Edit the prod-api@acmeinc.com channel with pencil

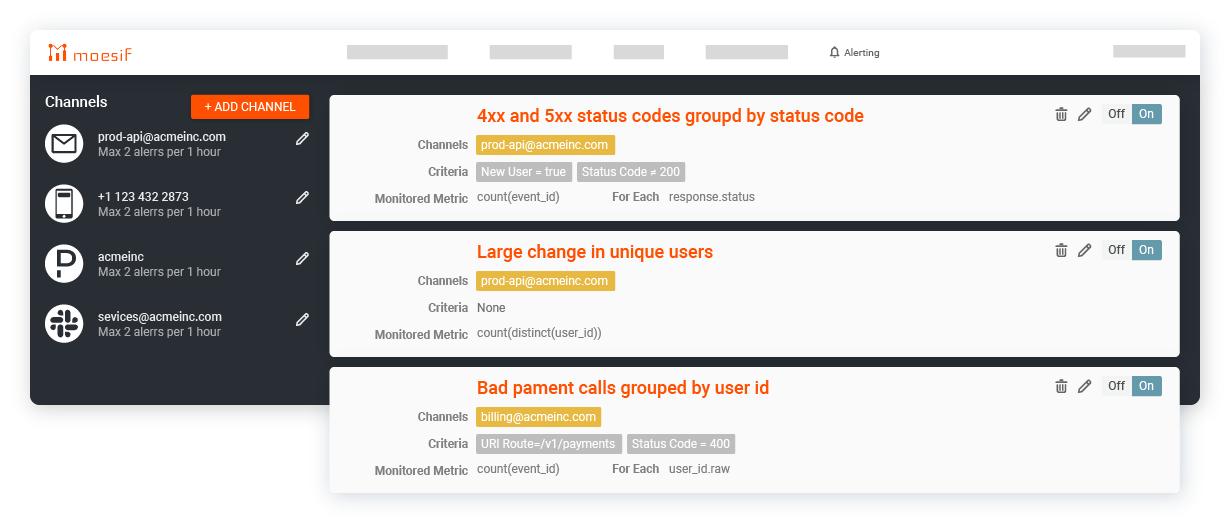pos(302,139)
